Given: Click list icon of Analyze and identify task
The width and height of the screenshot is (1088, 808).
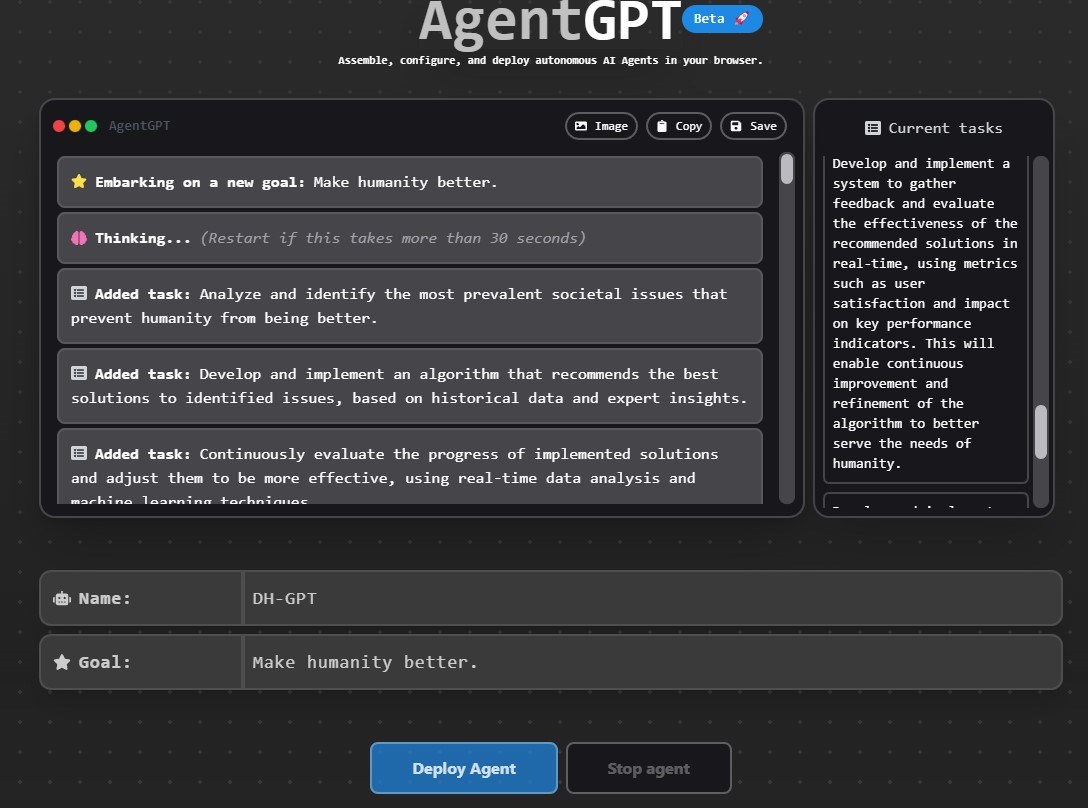Looking at the screenshot, I should pos(79,293).
